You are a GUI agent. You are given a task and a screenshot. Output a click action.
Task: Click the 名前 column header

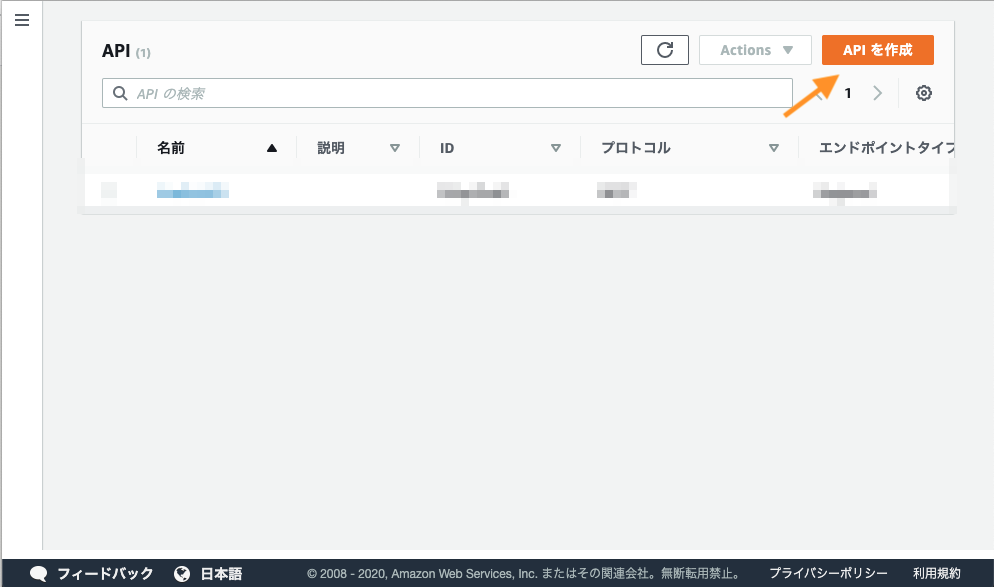click(x=171, y=148)
